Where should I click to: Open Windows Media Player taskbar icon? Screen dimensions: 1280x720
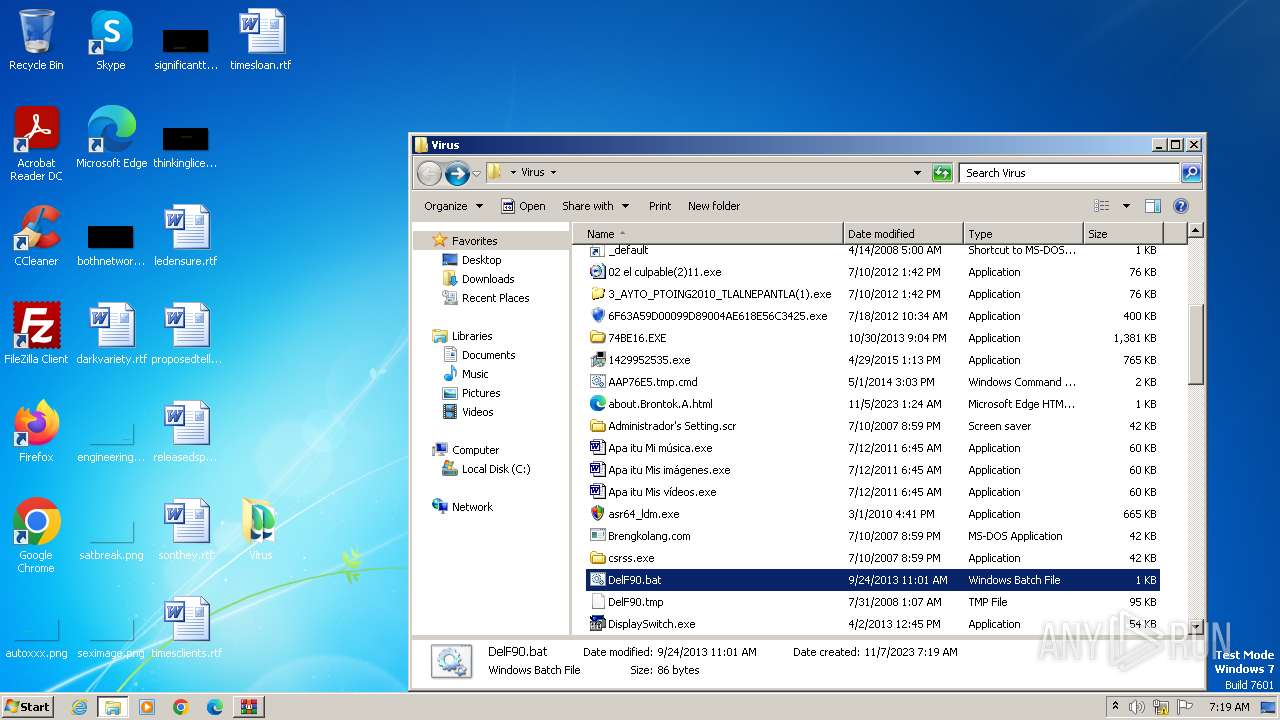pos(147,707)
